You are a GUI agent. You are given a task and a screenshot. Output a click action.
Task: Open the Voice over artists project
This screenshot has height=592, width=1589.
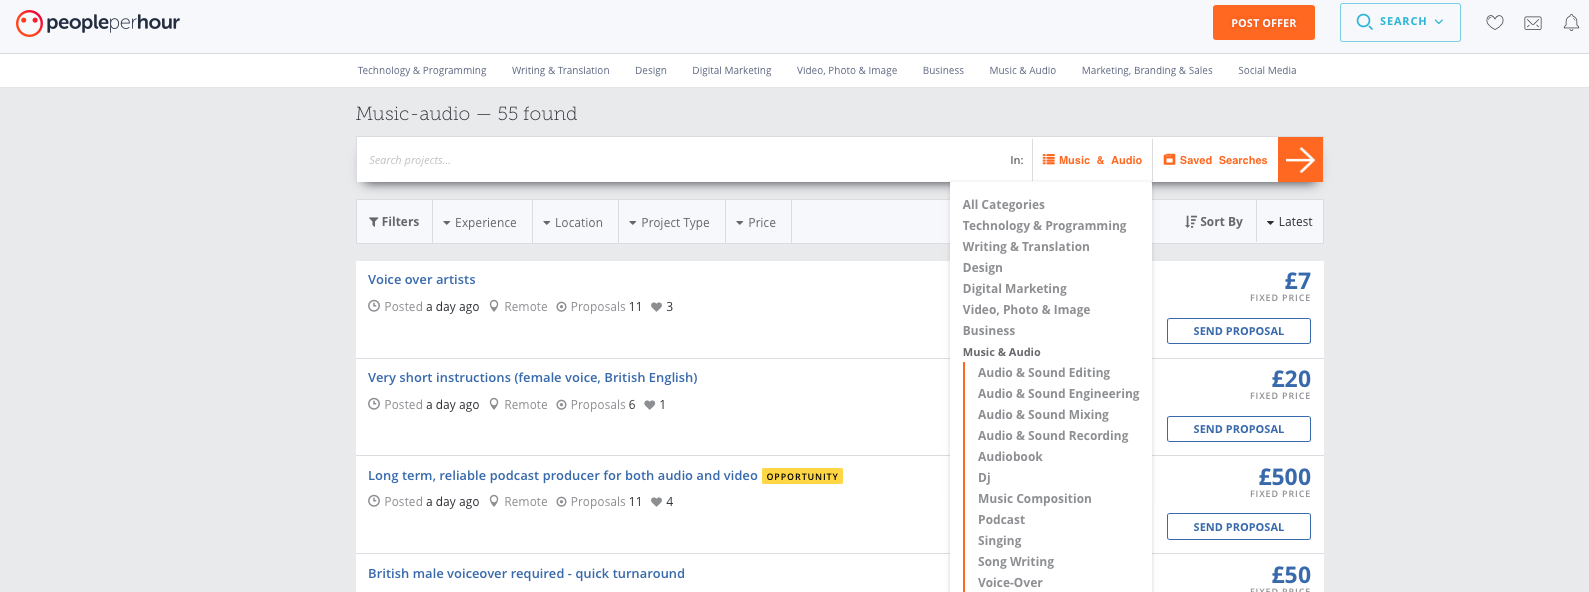pos(421,280)
